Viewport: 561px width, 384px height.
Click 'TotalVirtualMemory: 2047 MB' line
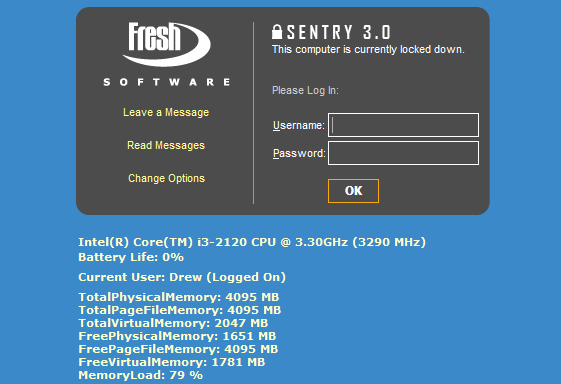[173, 323]
